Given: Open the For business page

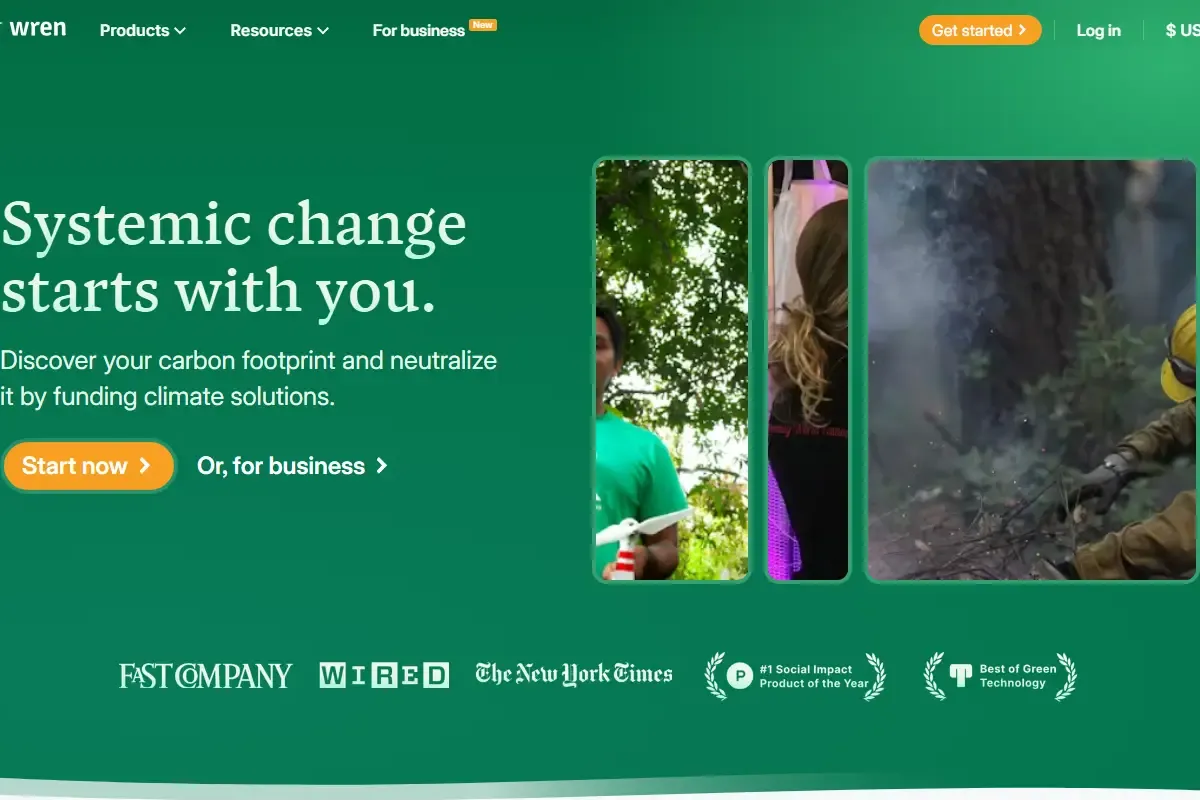Looking at the screenshot, I should [x=418, y=31].
